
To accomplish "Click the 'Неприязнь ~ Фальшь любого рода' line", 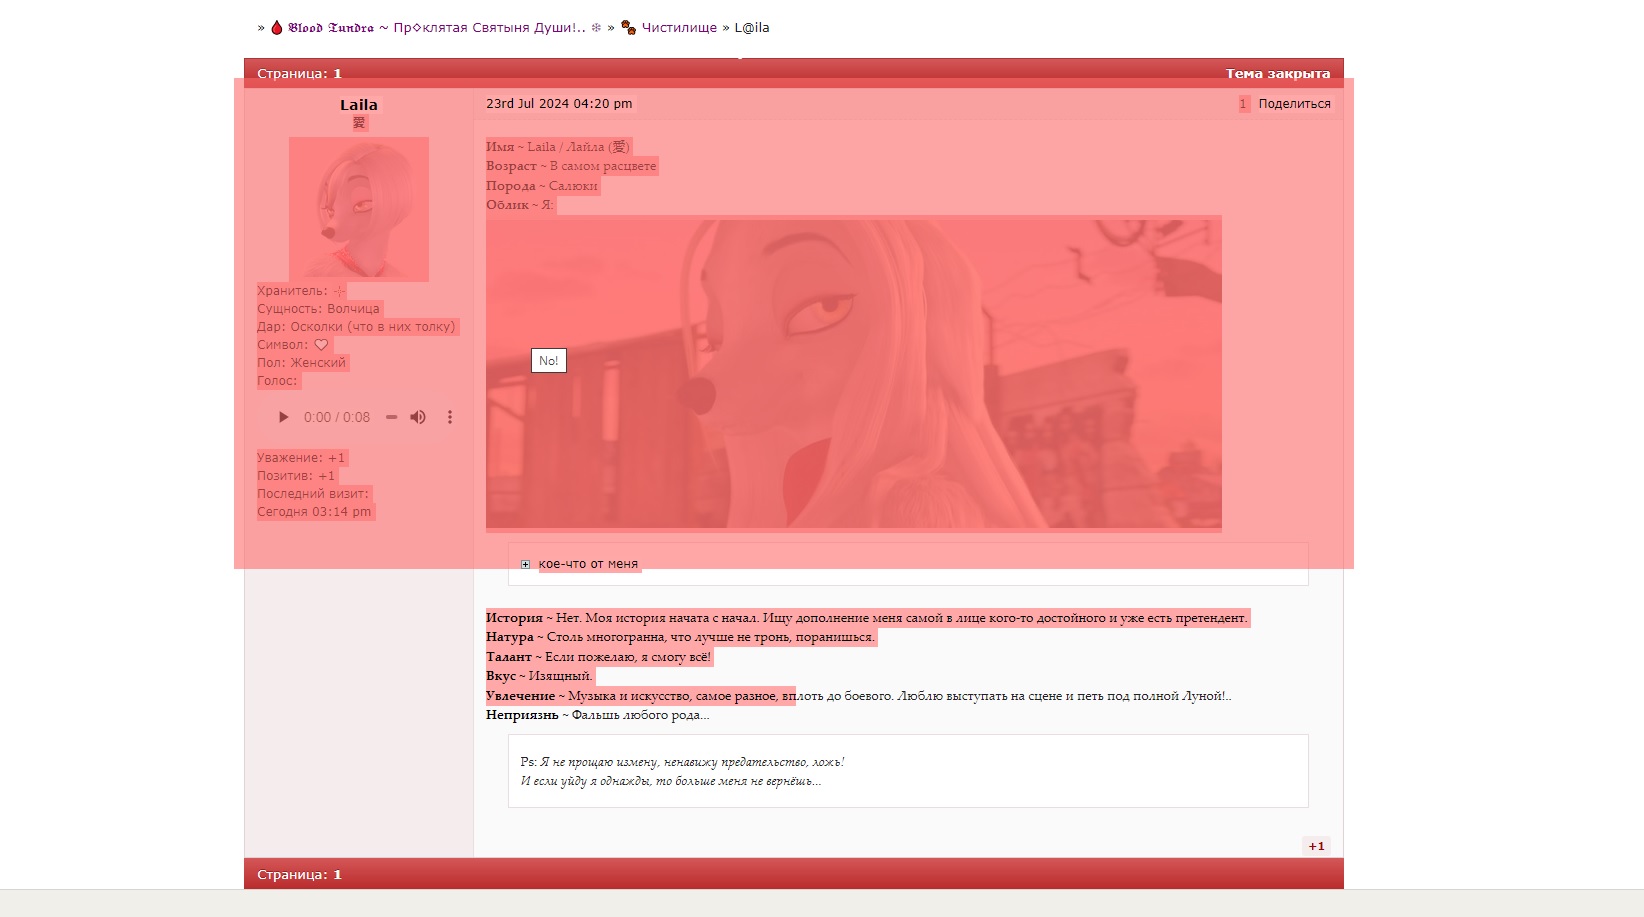I will coord(598,715).
